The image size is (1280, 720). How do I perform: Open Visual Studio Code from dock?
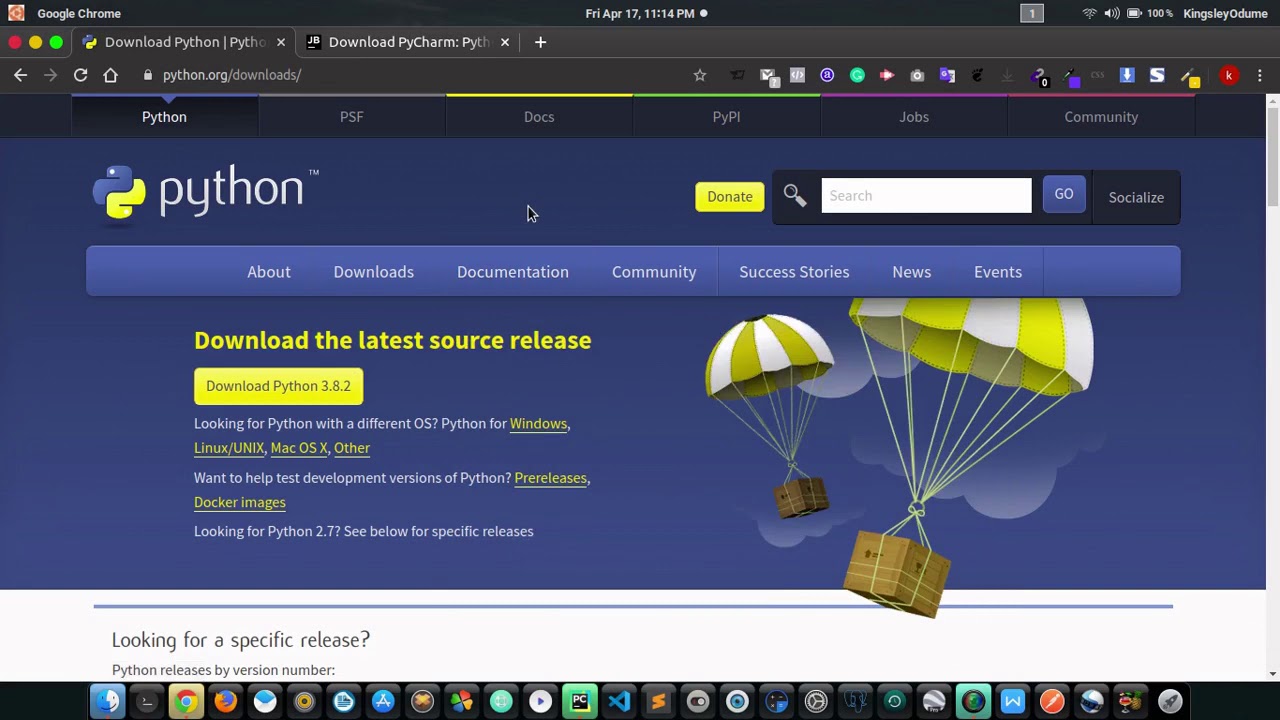[619, 701]
